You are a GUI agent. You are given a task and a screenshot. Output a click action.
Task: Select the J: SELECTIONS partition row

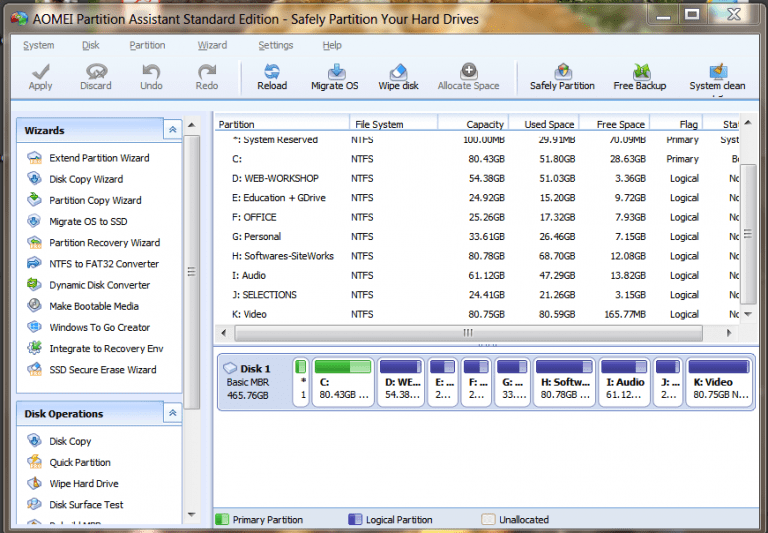coord(478,294)
